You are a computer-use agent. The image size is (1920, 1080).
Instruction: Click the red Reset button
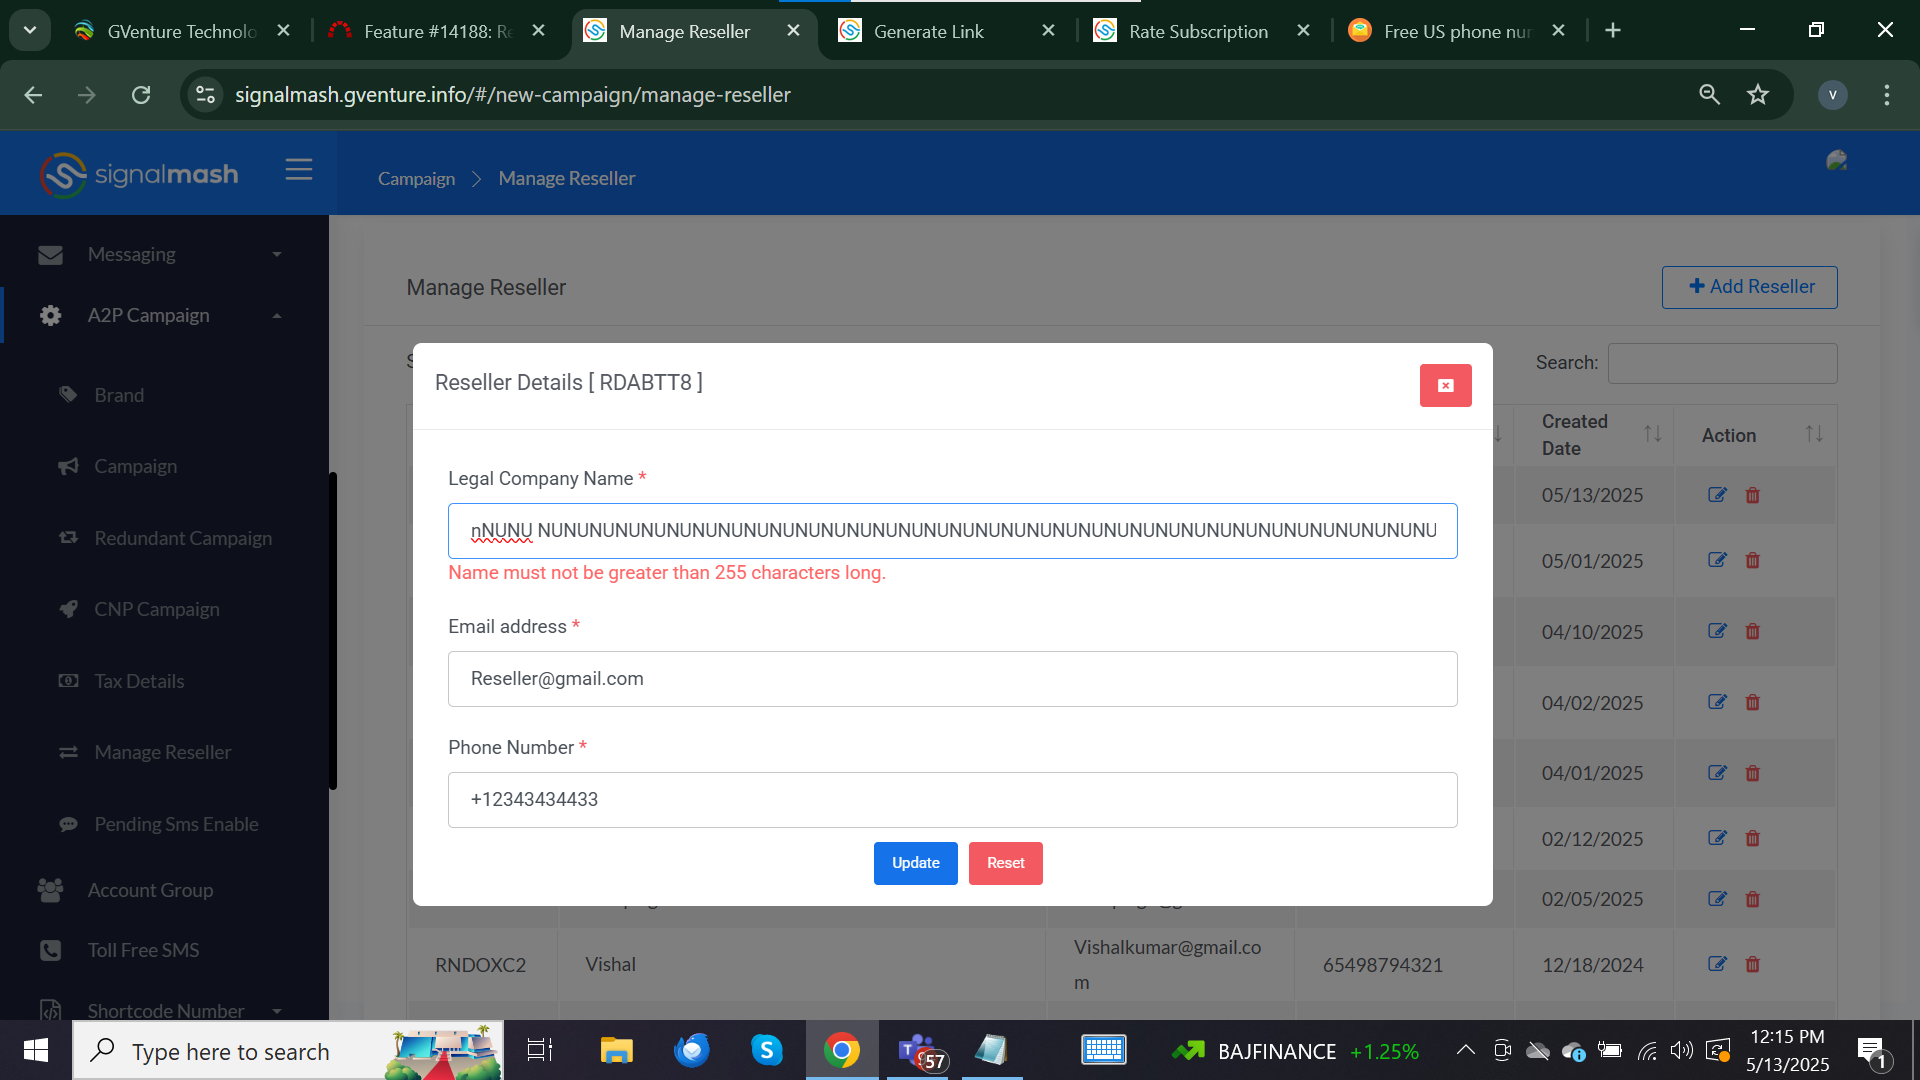(x=1005, y=863)
